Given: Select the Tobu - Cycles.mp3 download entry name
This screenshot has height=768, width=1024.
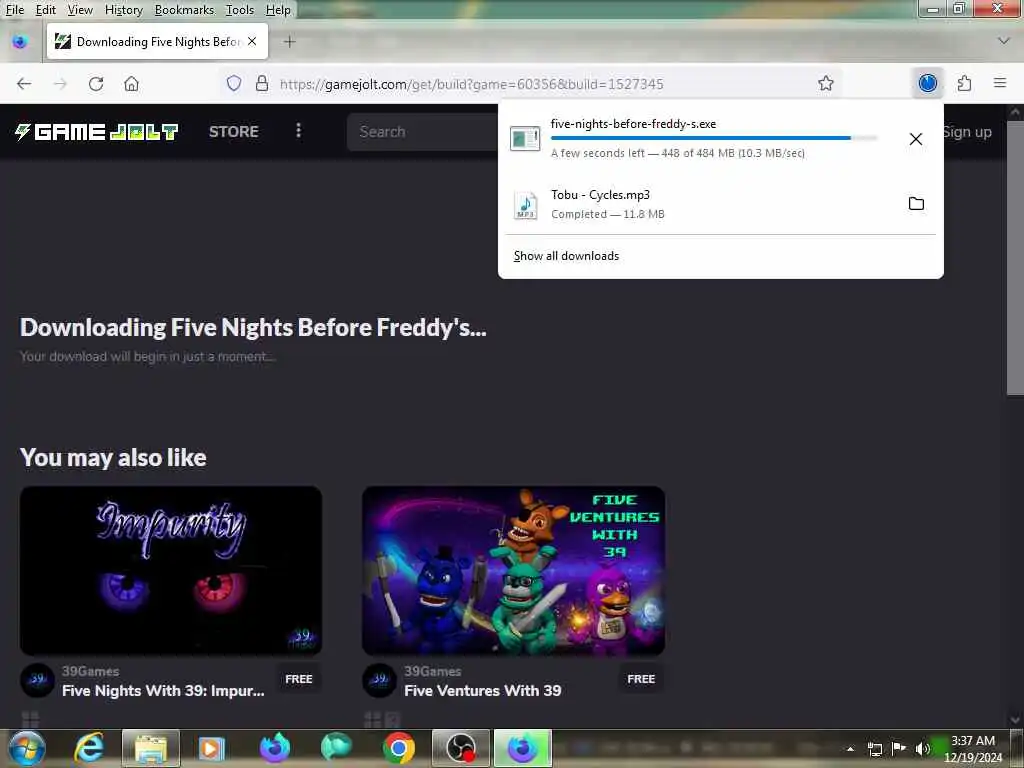Looking at the screenshot, I should 600,195.
